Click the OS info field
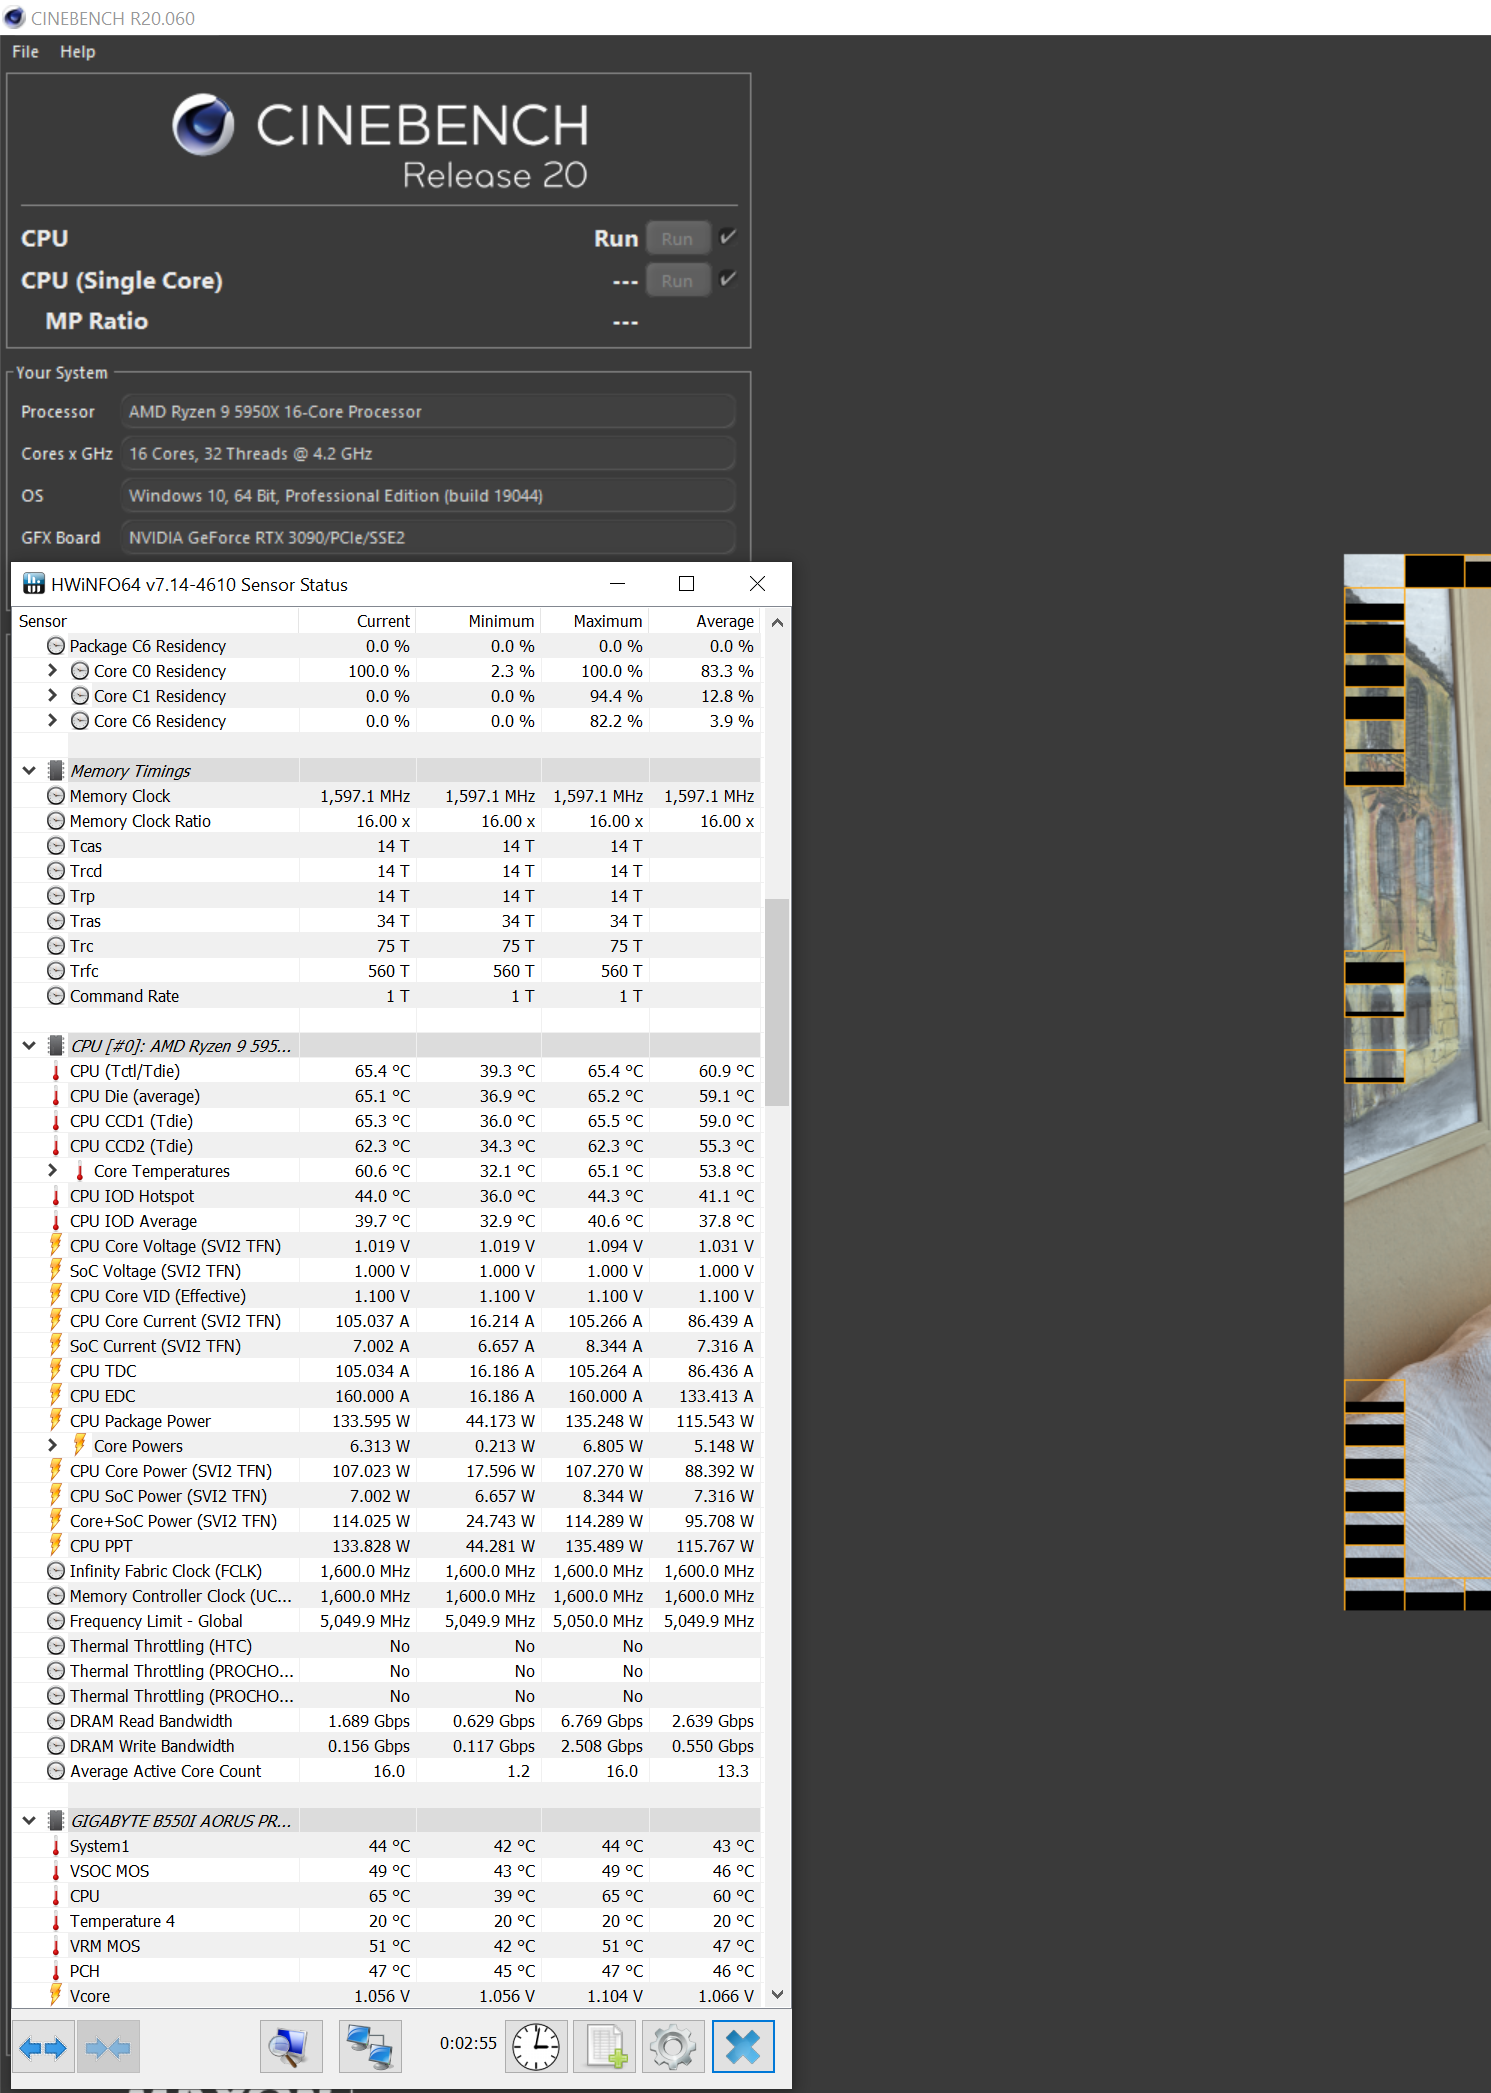 pos(428,496)
